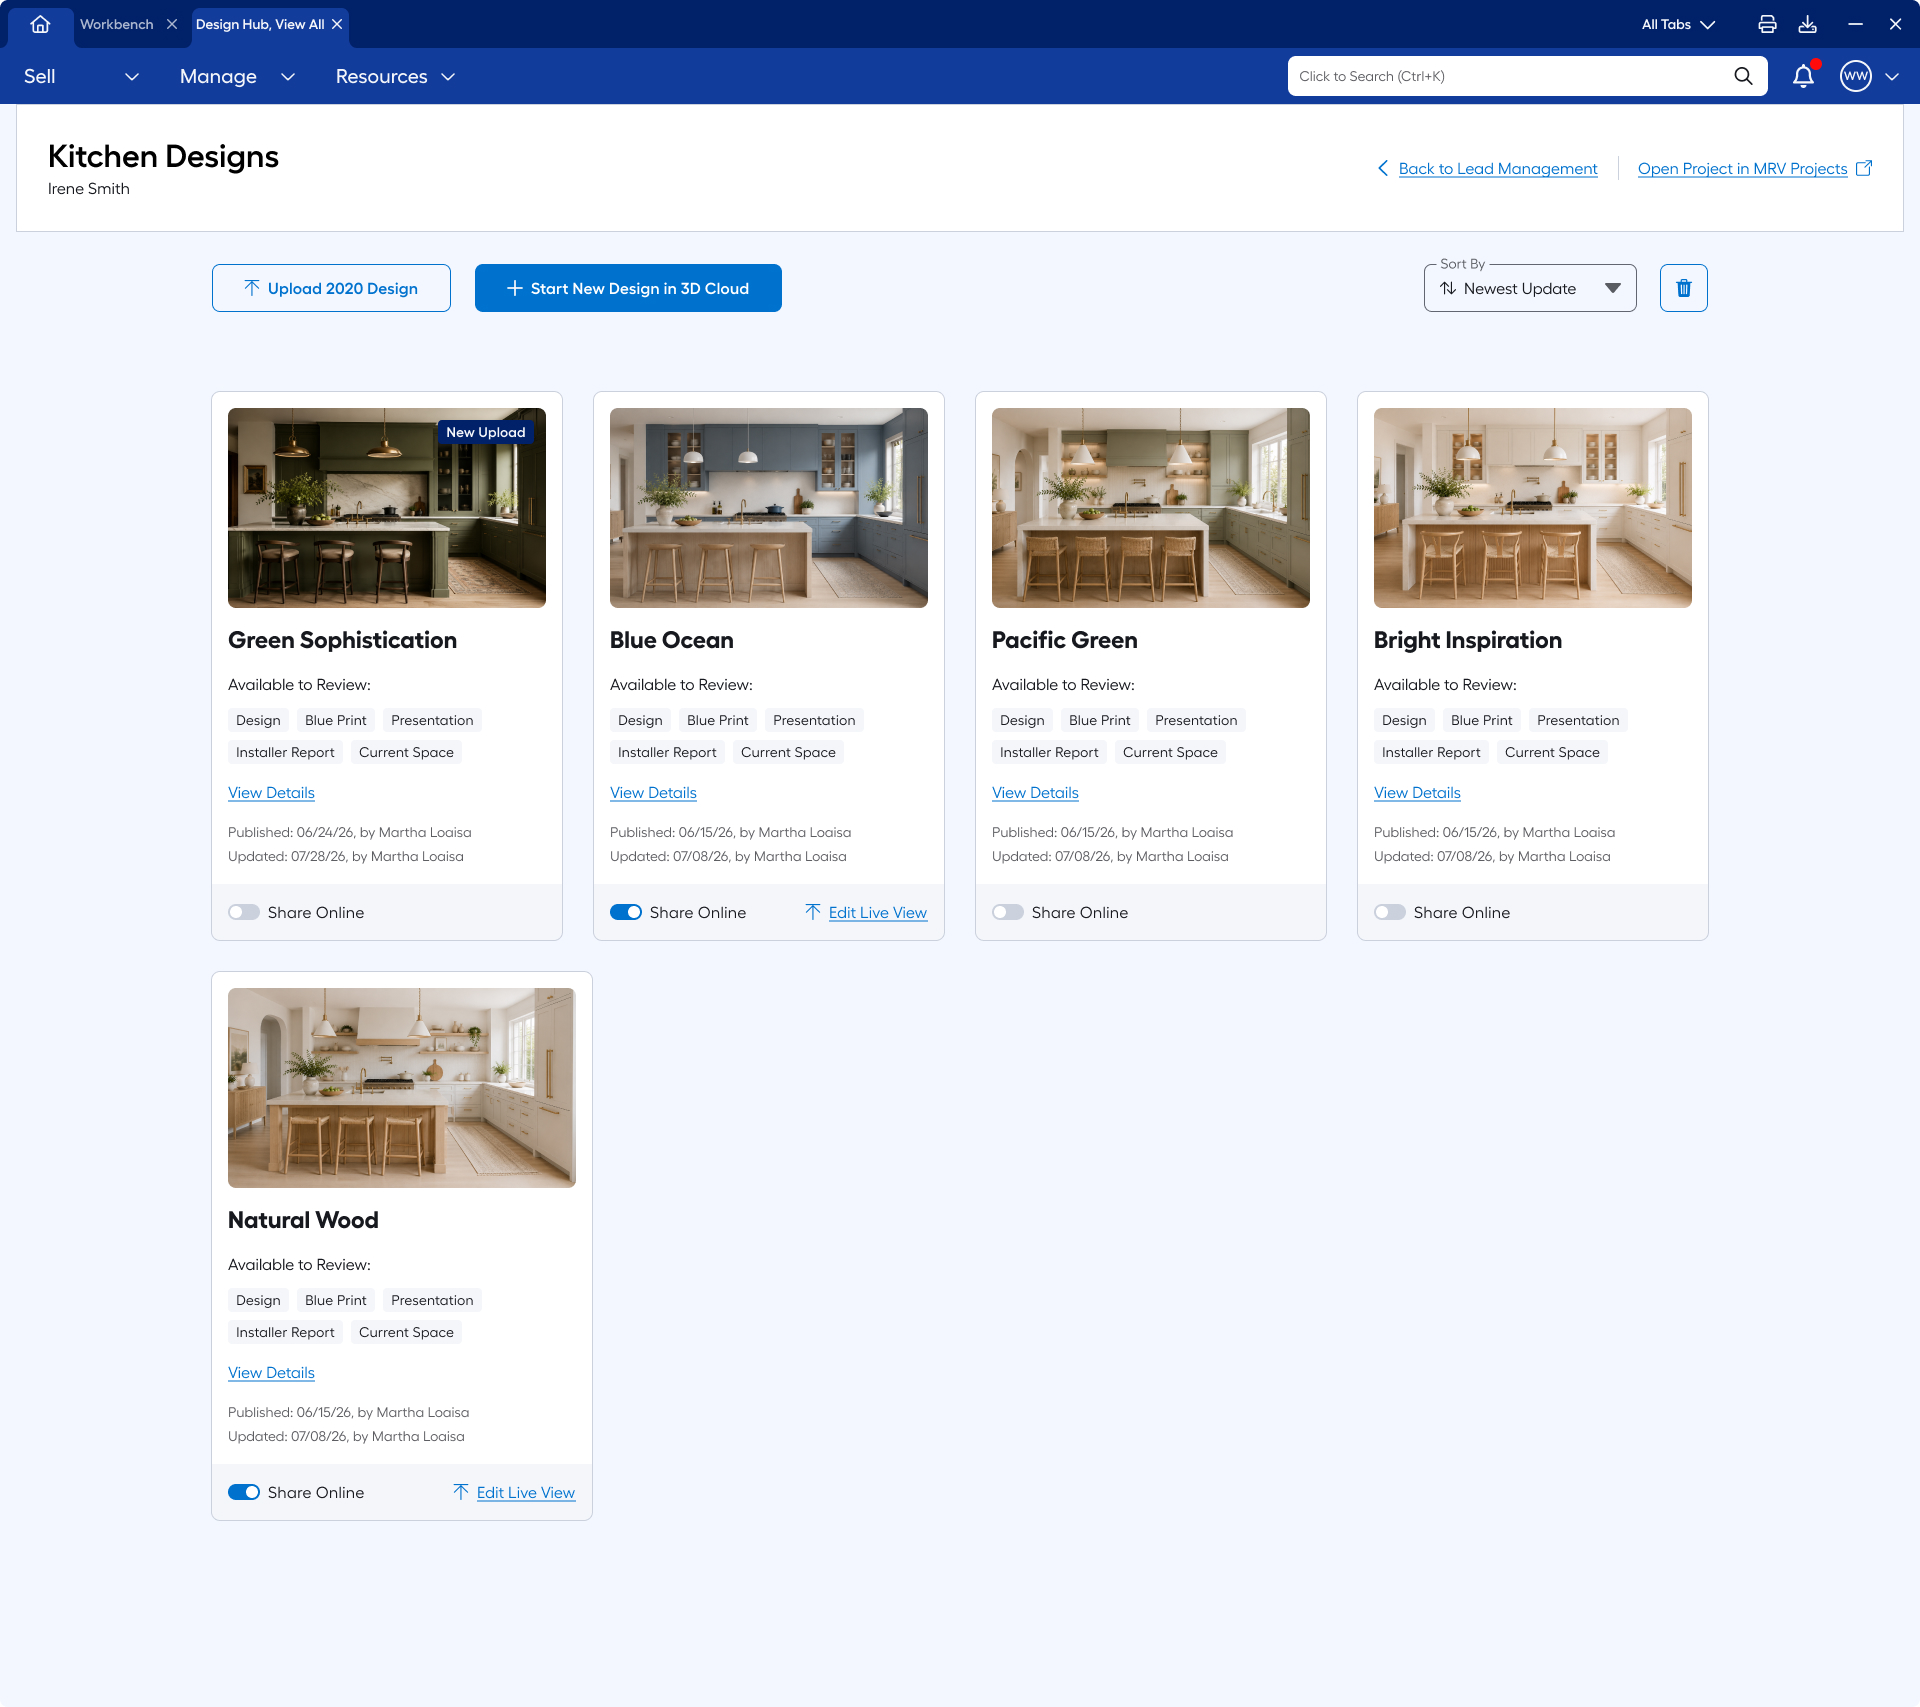The width and height of the screenshot is (1920, 1707).
Task: Click the external link icon beside MRV Projects
Action: 1864,168
